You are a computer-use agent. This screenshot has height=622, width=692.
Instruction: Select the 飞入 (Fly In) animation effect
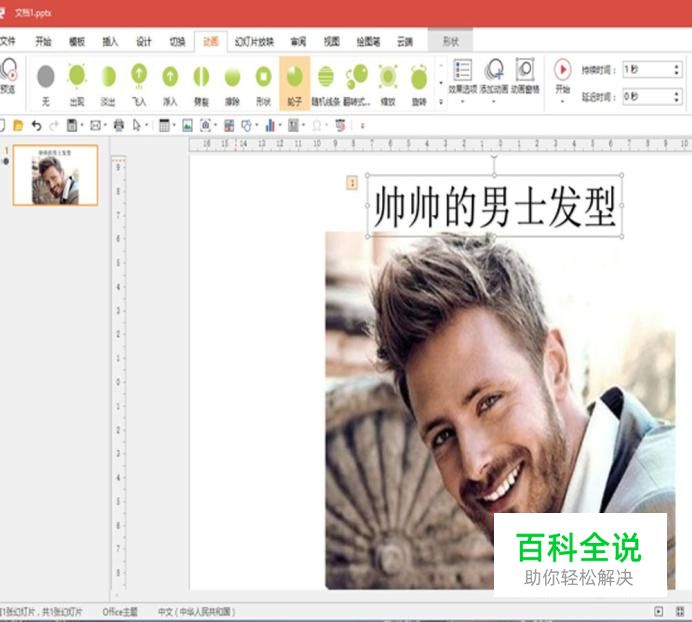[139, 79]
